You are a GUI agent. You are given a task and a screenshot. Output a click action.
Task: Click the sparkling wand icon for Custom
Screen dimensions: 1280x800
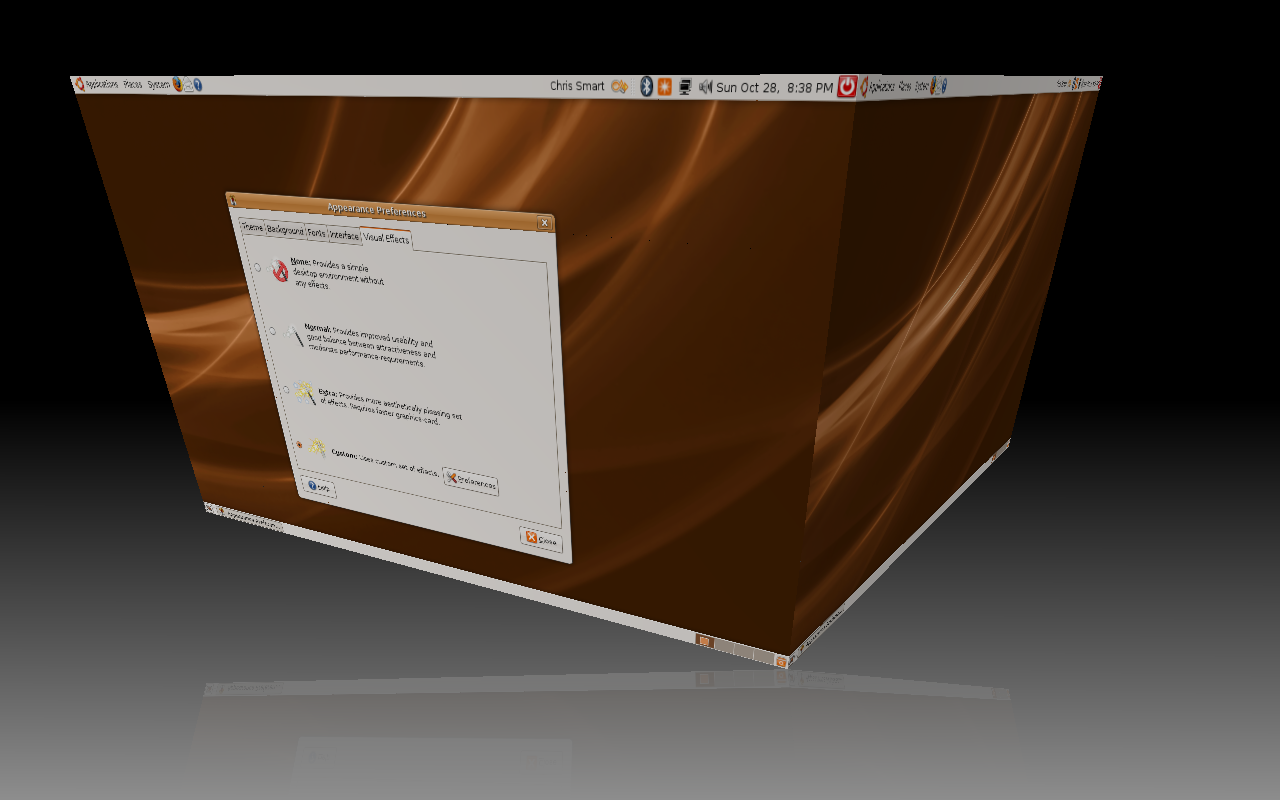click(x=318, y=447)
